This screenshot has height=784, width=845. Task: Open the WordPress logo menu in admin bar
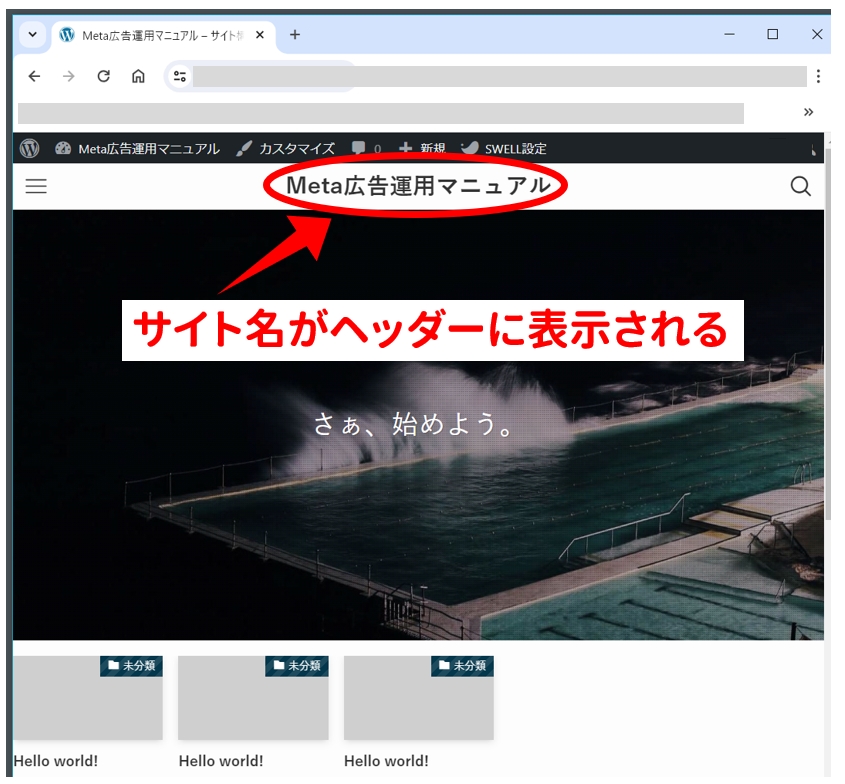[x=30, y=148]
